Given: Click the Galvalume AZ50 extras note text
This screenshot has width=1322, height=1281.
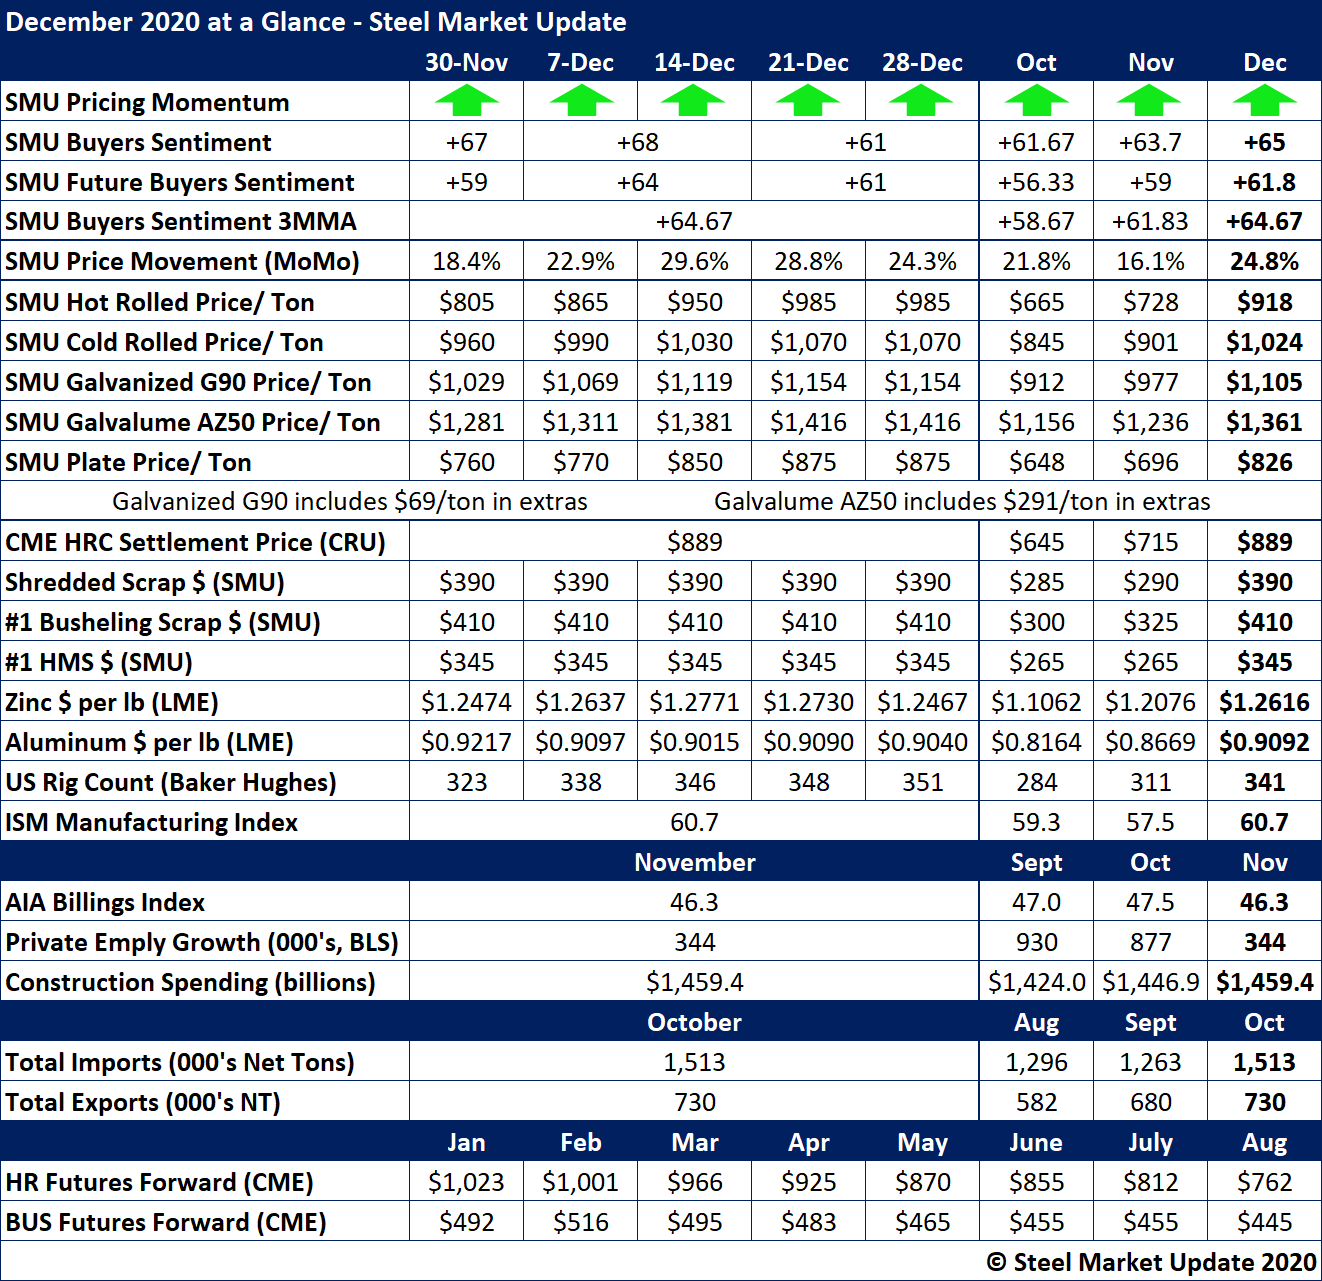Looking at the screenshot, I should (962, 501).
